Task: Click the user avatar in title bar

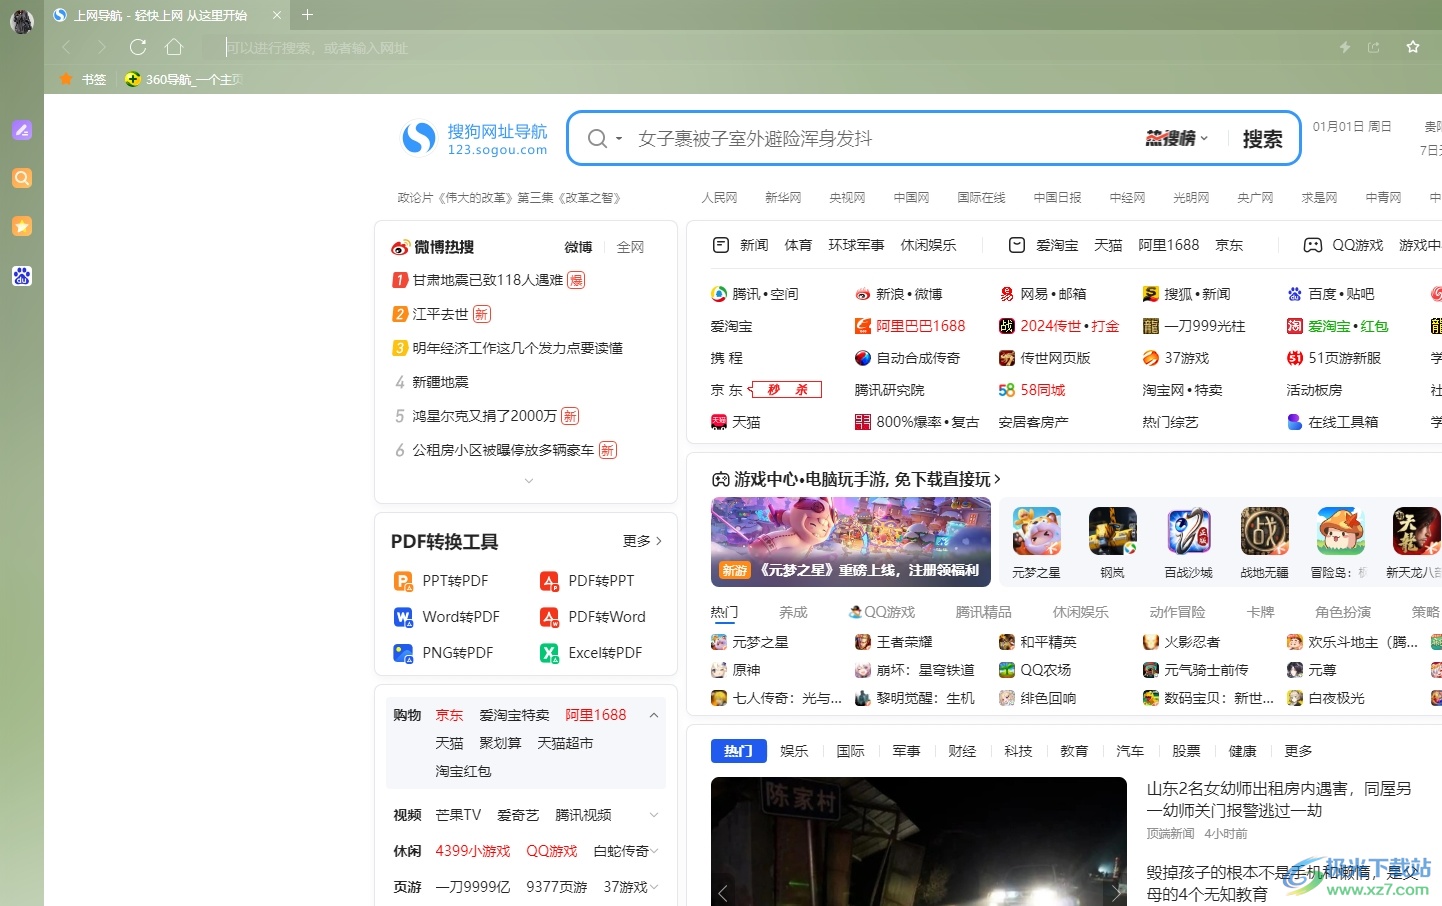Action: tap(22, 20)
